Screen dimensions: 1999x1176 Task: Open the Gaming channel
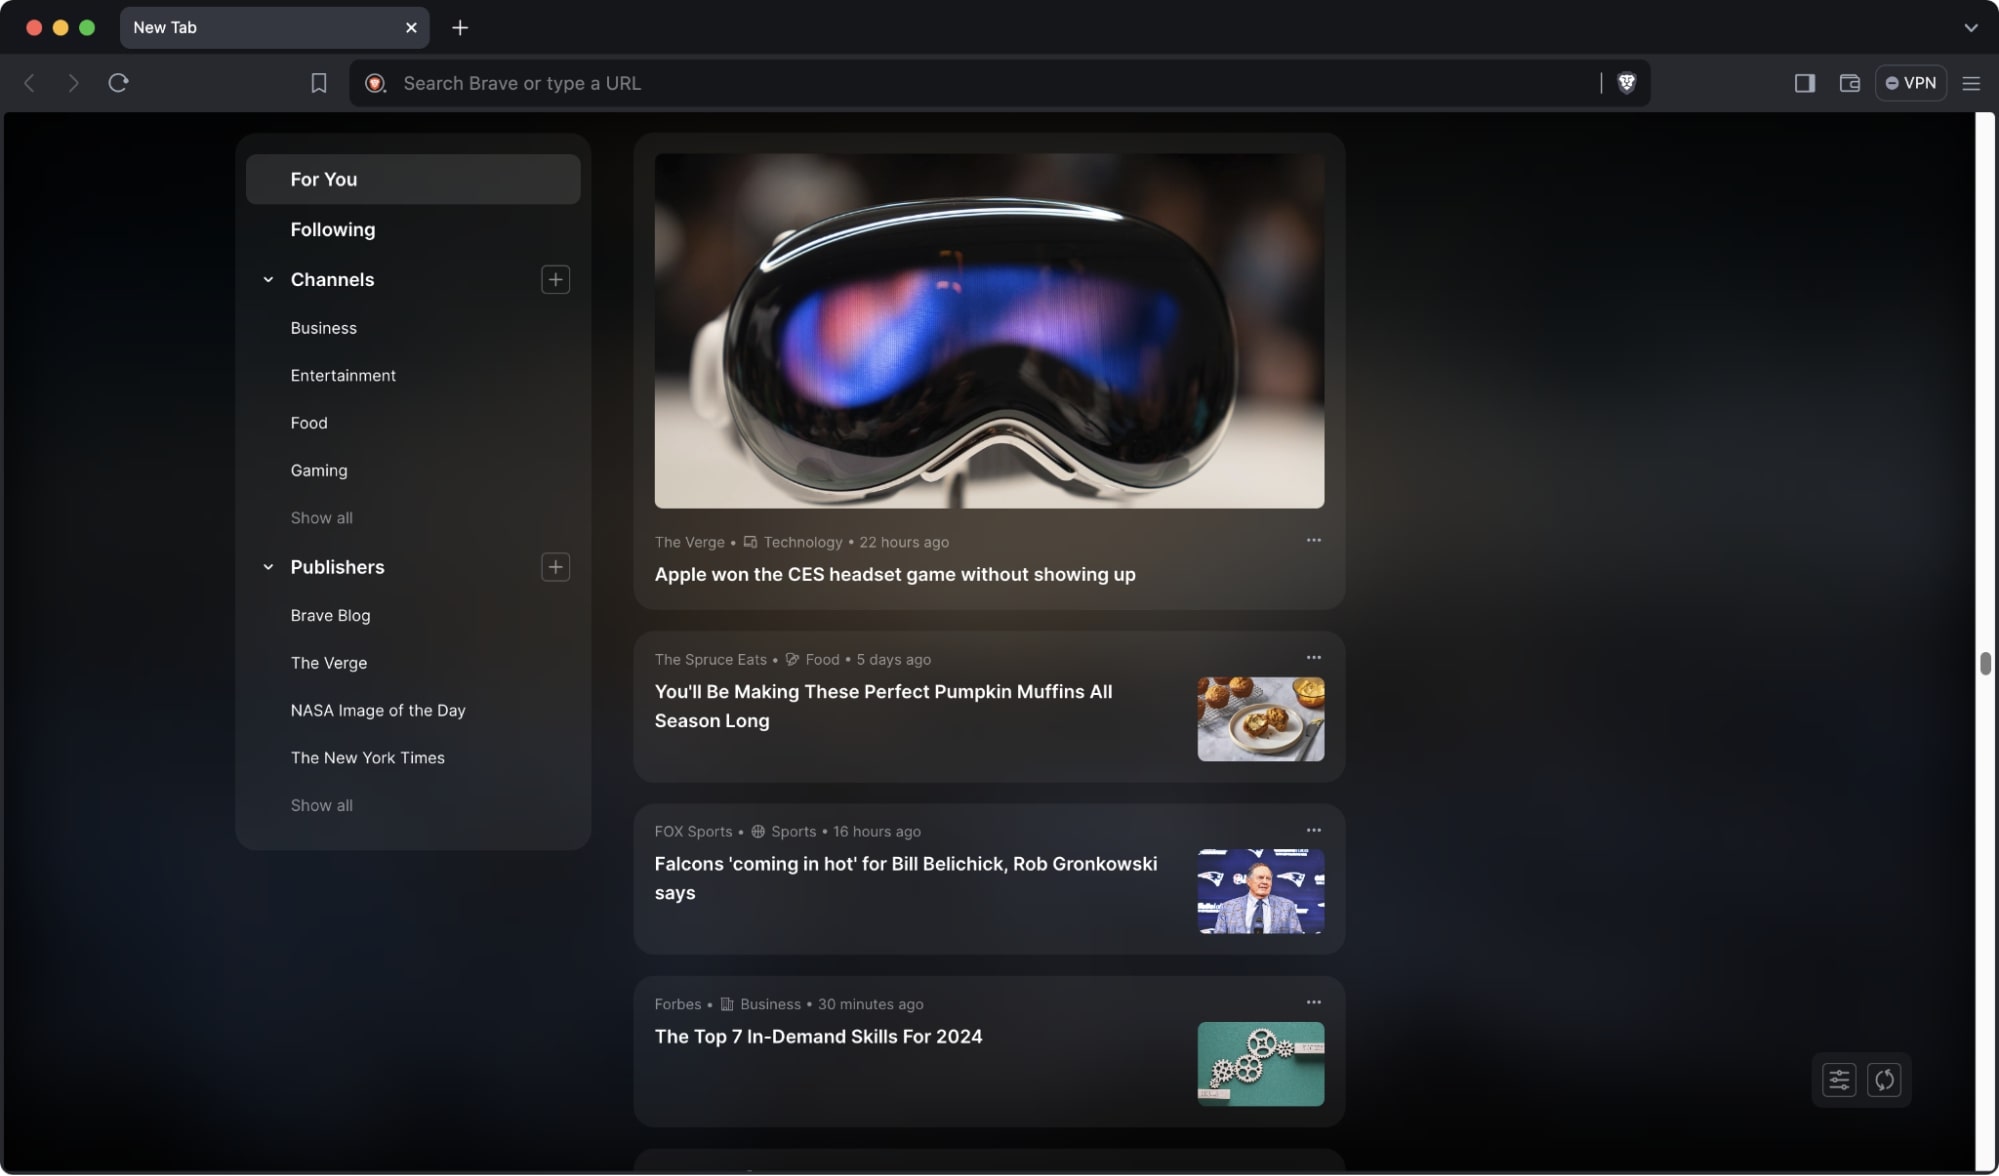coord(319,470)
